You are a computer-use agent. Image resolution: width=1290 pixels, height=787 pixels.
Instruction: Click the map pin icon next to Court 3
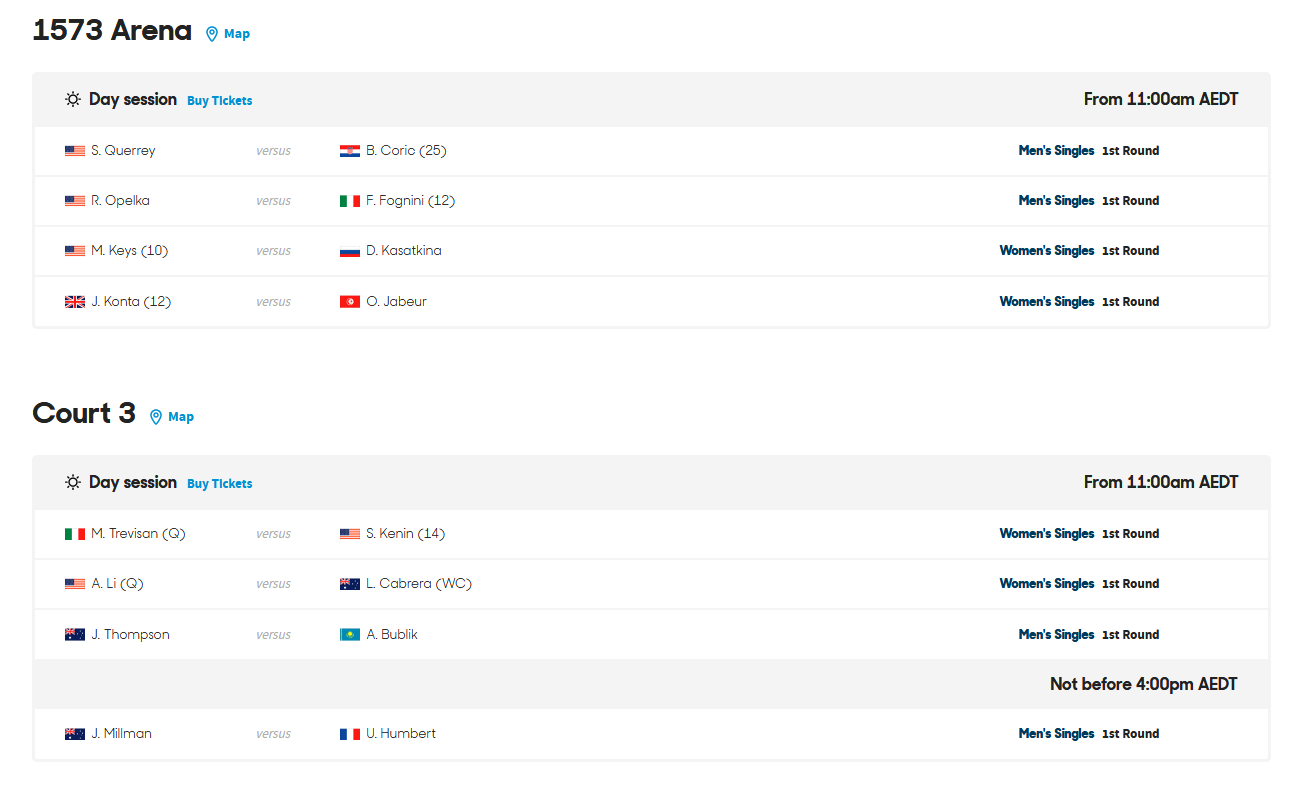point(155,417)
